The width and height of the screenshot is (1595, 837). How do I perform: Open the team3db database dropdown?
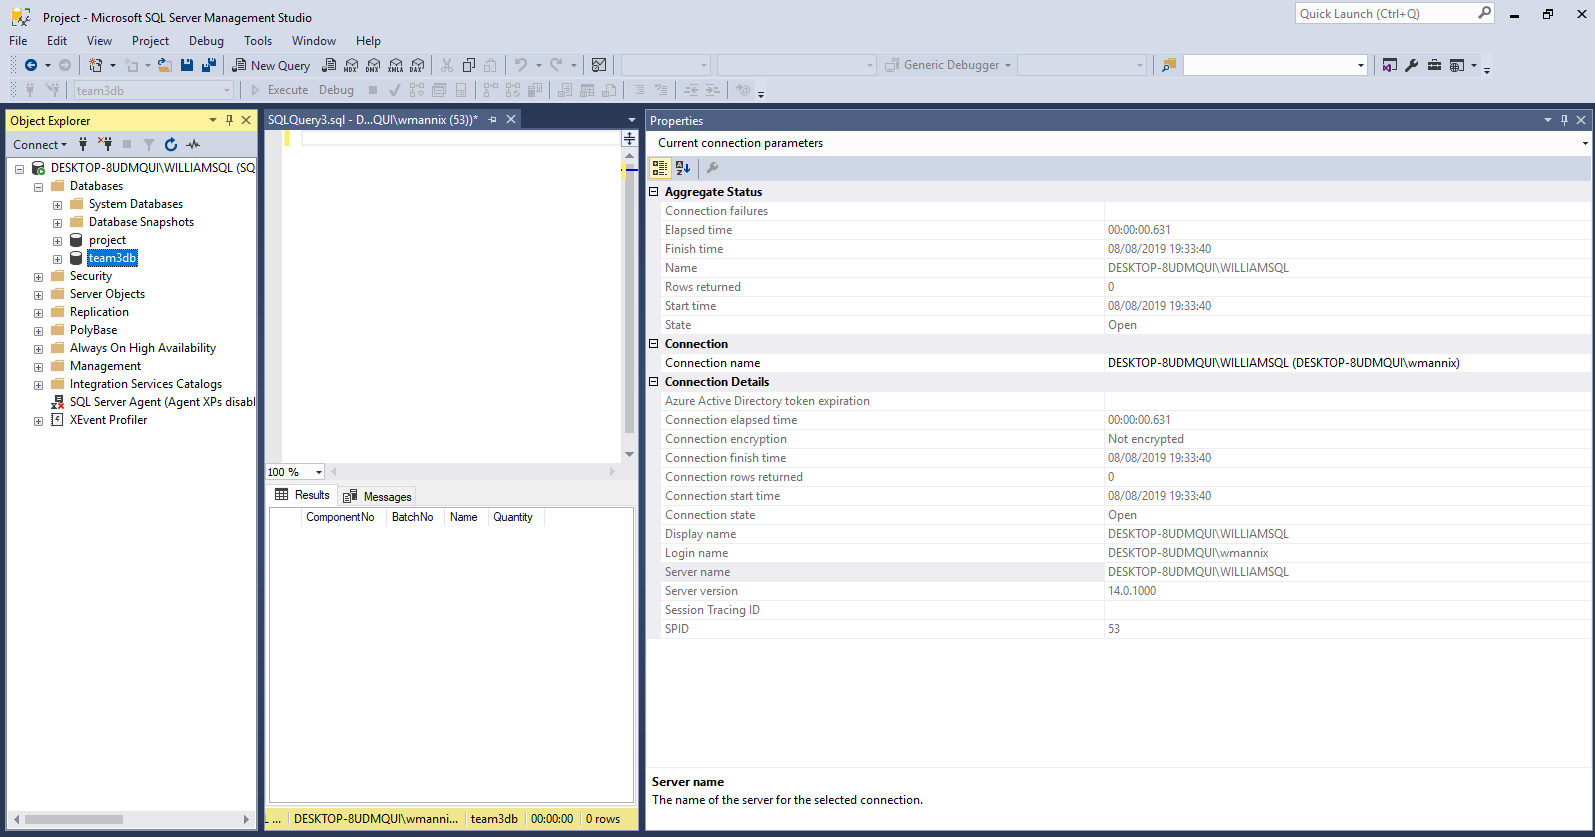[x=227, y=90]
